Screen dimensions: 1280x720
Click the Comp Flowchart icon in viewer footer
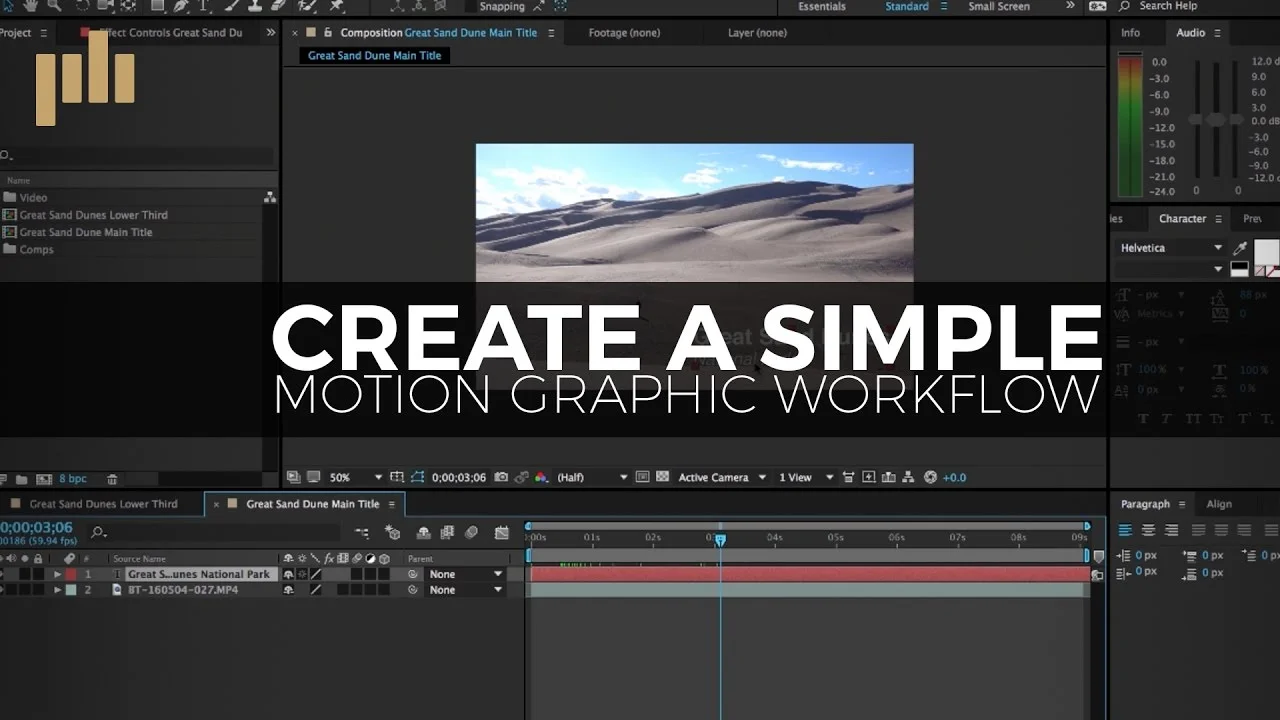tap(909, 478)
